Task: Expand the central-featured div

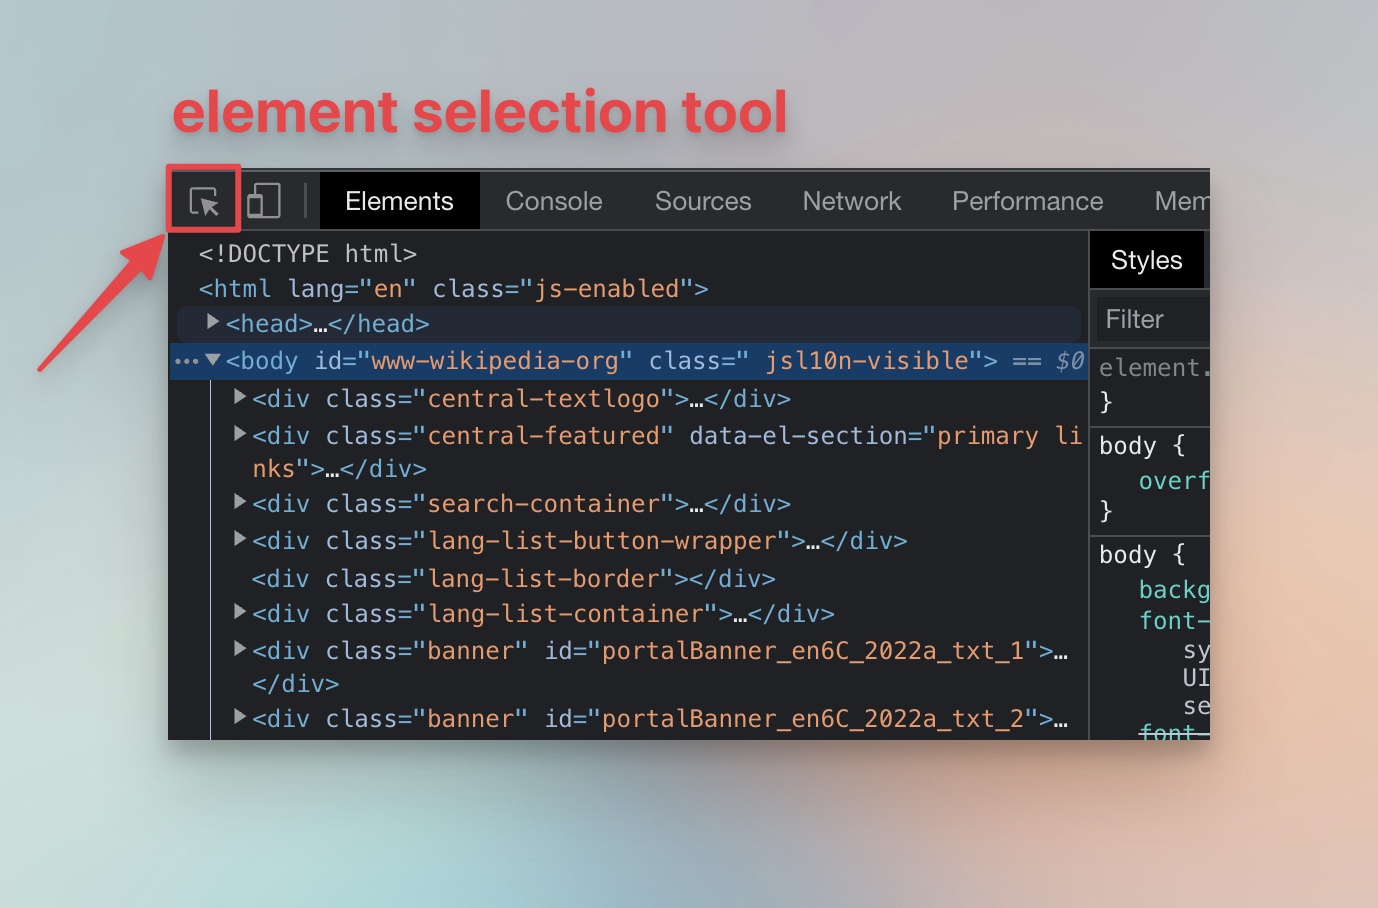Action: pyautogui.click(x=240, y=433)
